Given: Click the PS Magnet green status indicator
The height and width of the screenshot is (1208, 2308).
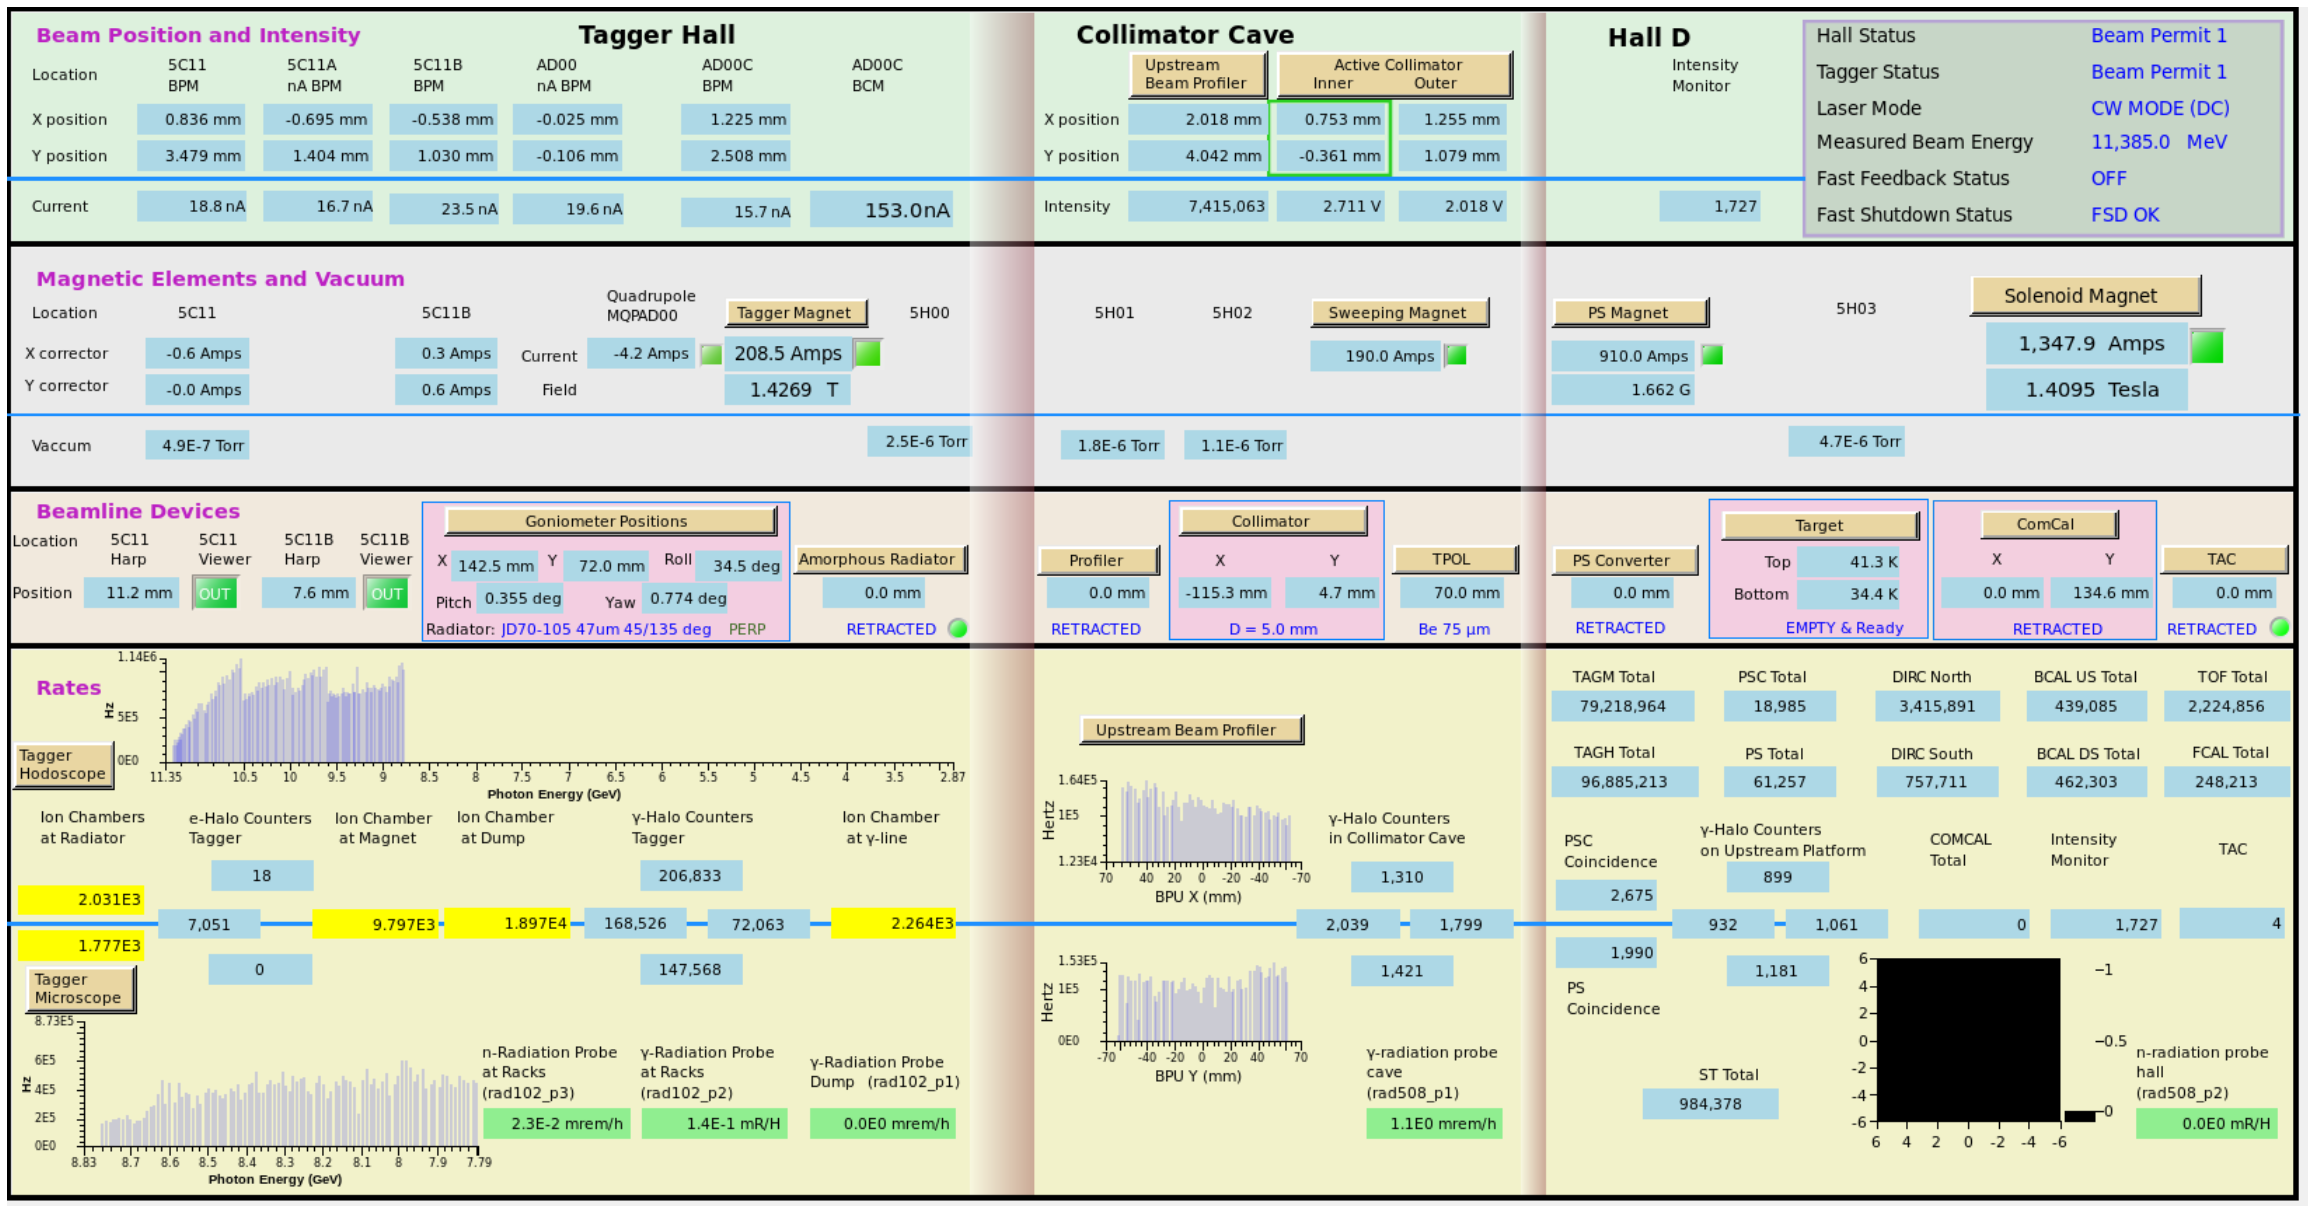Looking at the screenshot, I should (1712, 354).
